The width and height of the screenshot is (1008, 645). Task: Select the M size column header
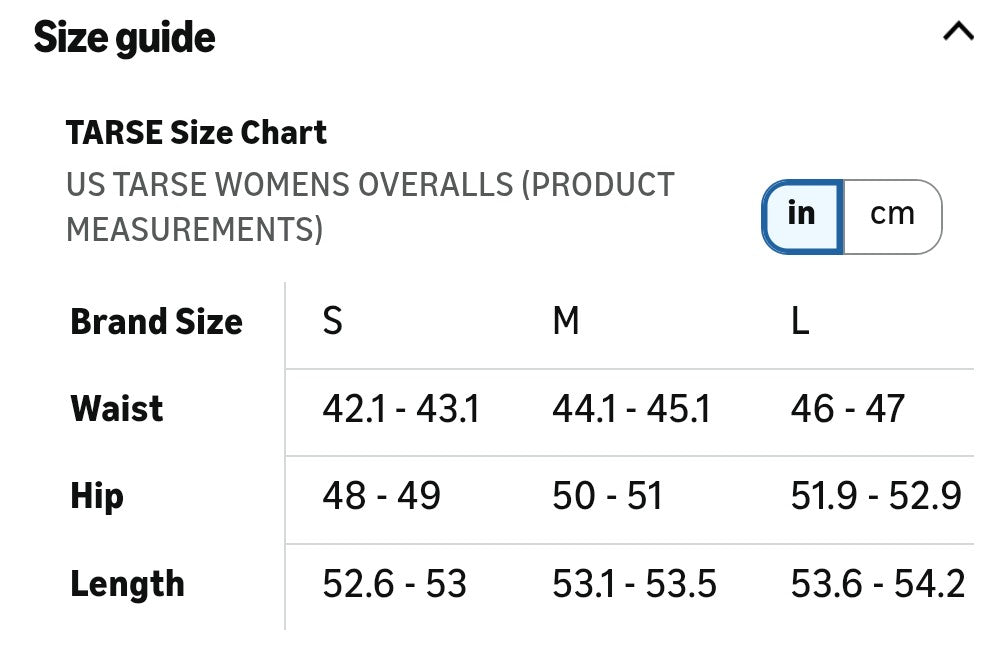pos(566,322)
